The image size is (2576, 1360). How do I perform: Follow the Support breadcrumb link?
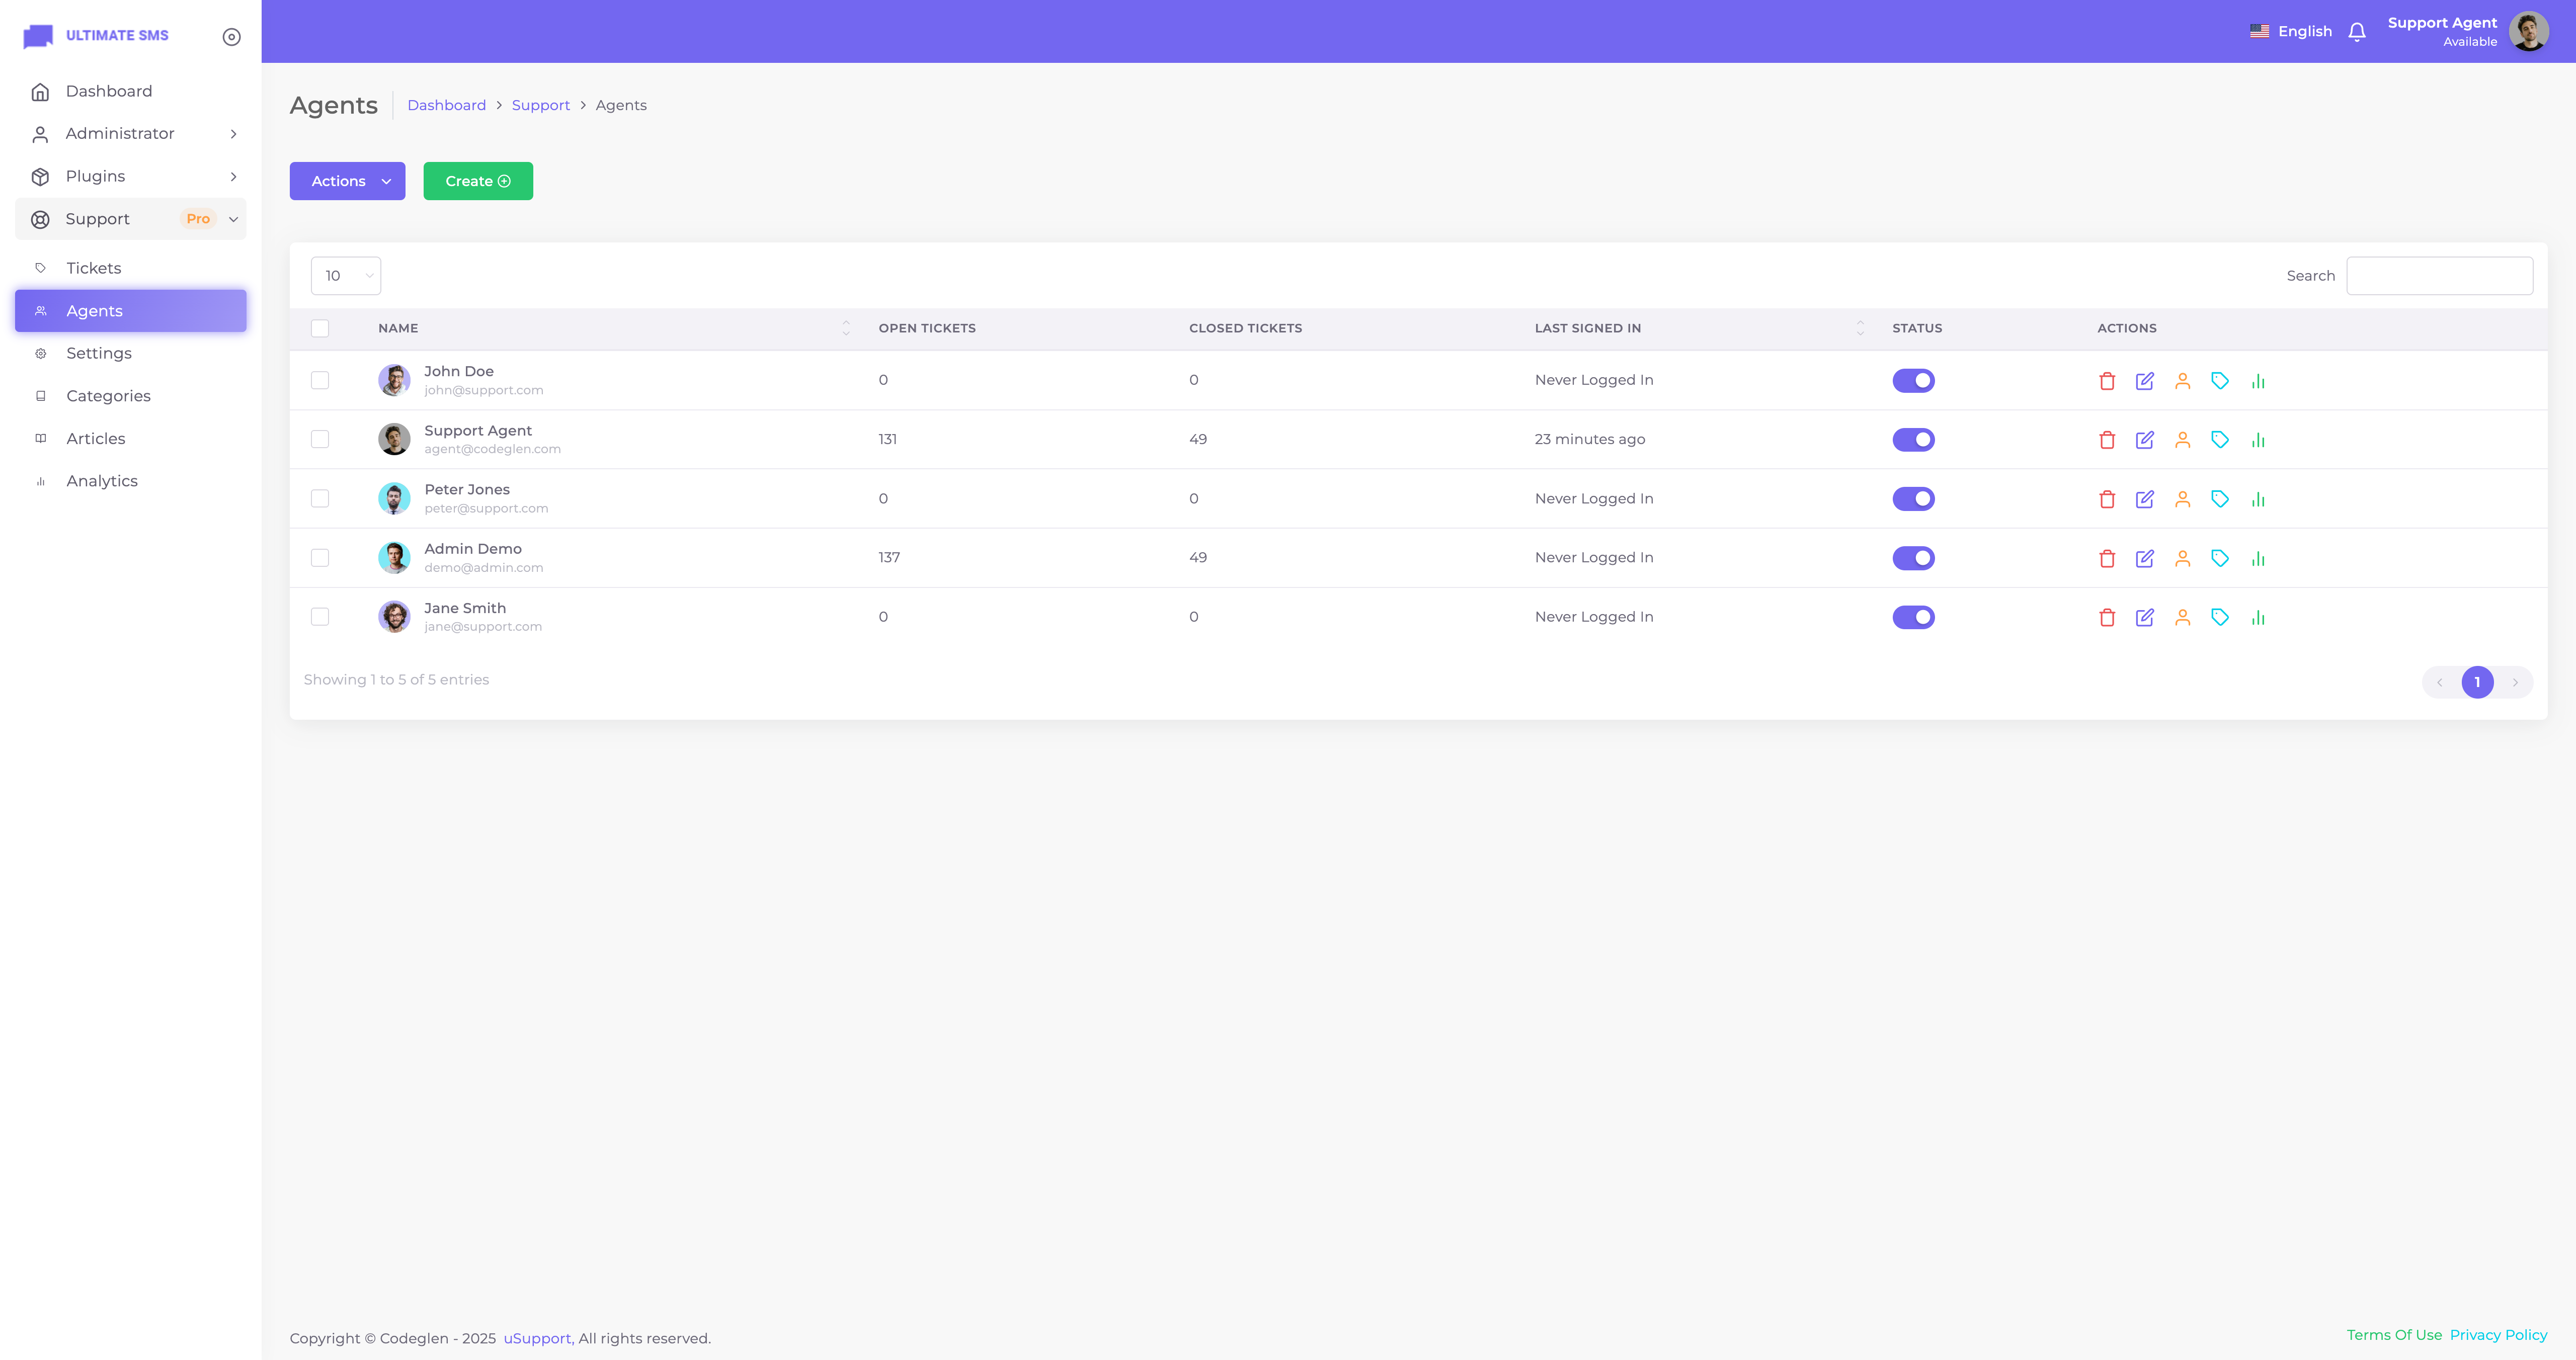click(x=540, y=105)
